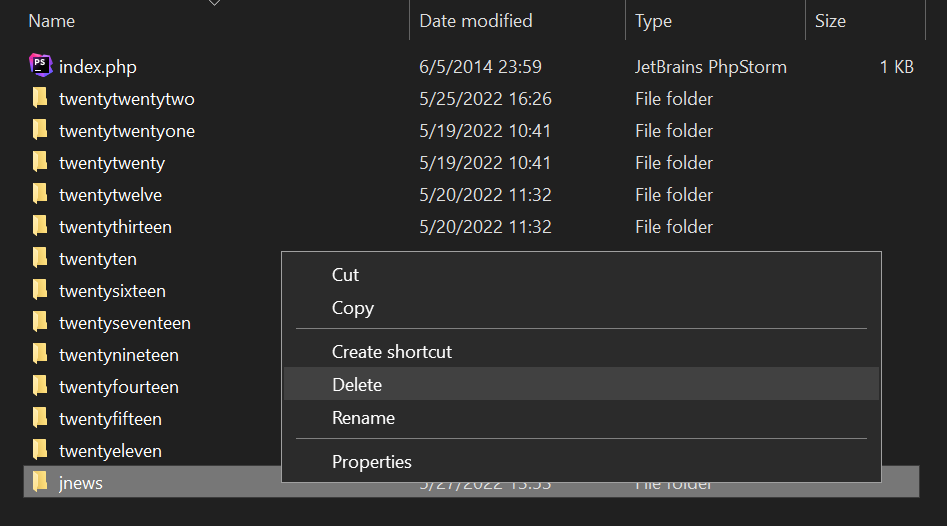Viewport: 947px width, 526px height.
Task: Select Copy from the context menu
Action: click(x=352, y=308)
